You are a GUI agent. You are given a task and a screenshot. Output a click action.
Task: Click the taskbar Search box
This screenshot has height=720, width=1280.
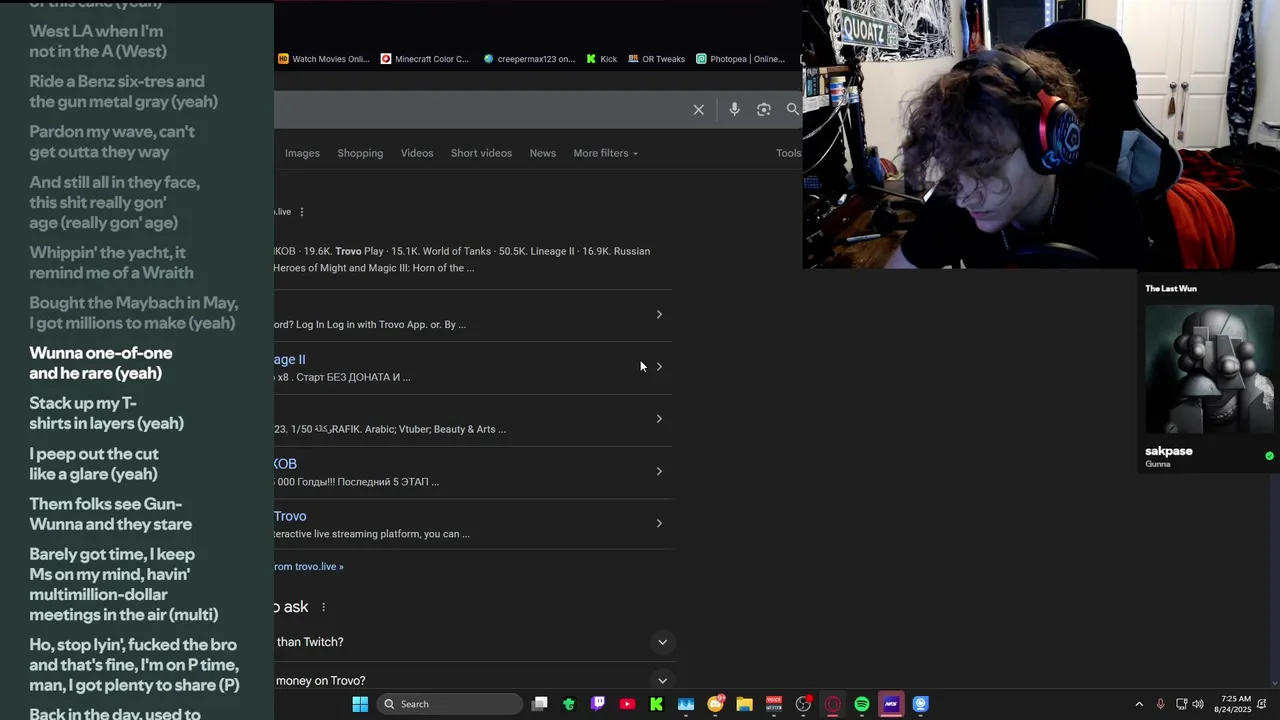450,704
